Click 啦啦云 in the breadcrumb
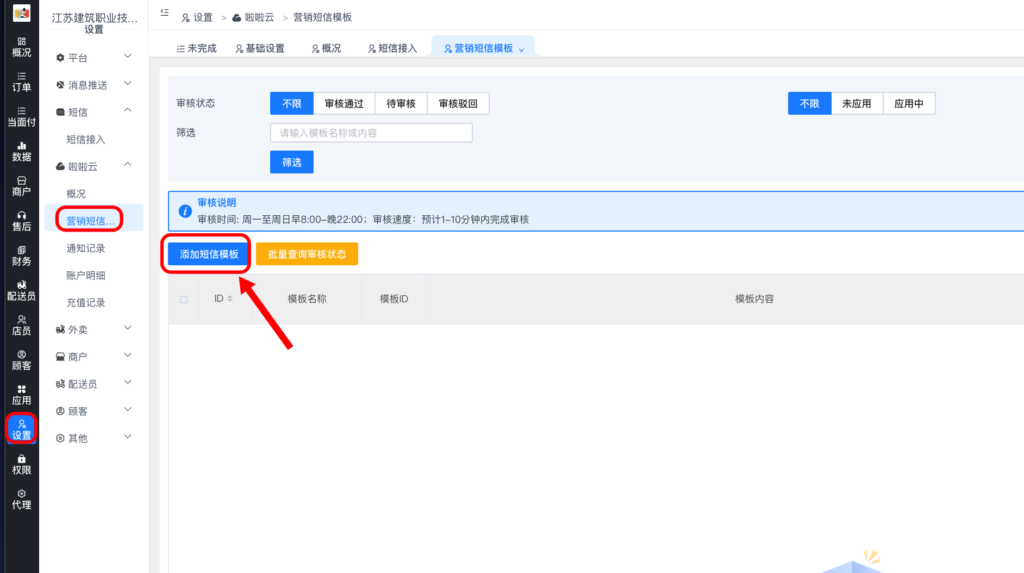This screenshot has height=573, width=1024. click(253, 17)
